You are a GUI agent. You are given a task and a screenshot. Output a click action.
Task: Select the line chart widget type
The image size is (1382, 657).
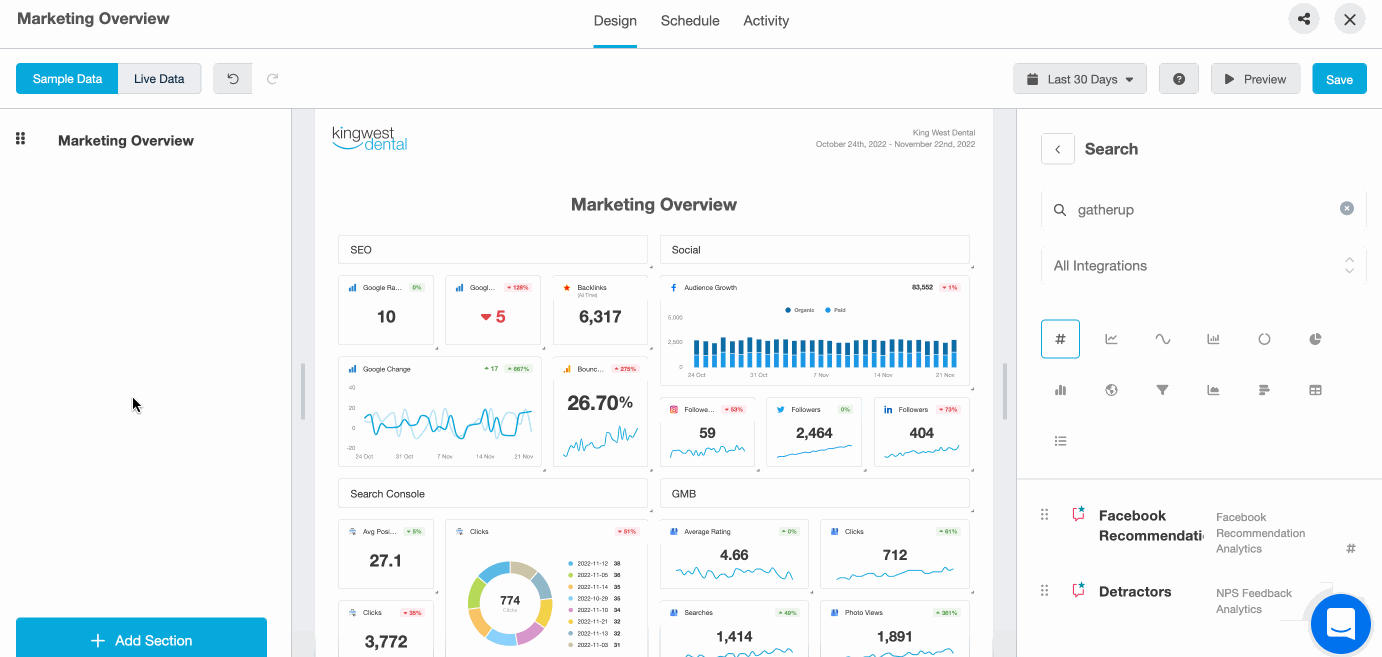pyautogui.click(x=1111, y=339)
